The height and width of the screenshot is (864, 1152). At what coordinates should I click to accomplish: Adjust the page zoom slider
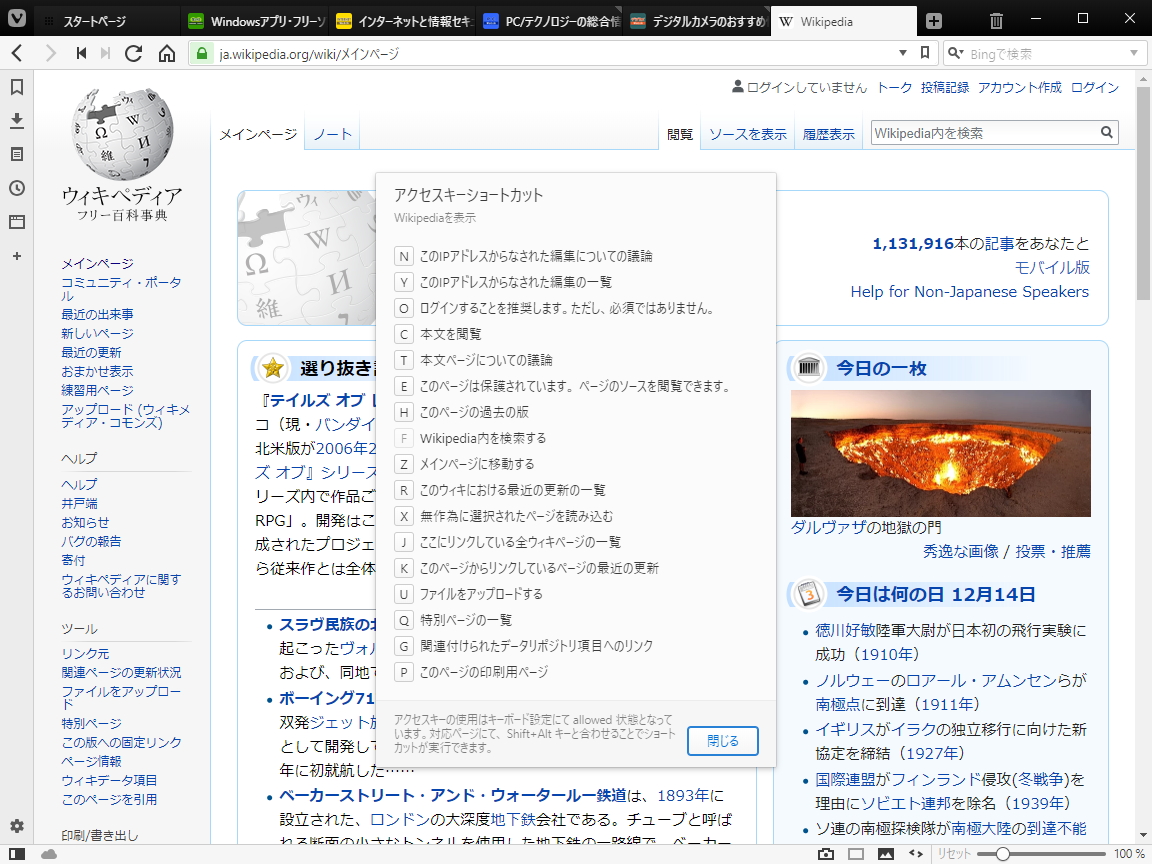1003,854
